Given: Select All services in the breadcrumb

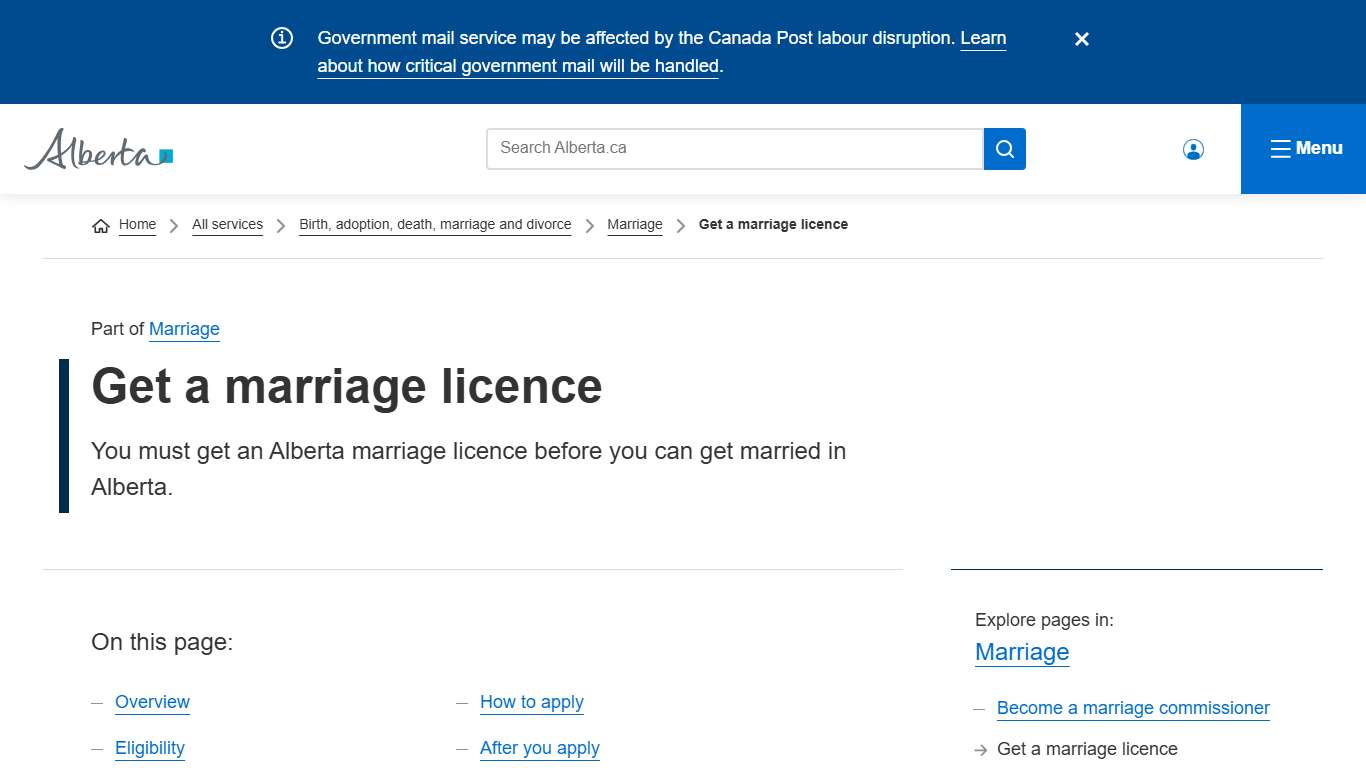Looking at the screenshot, I should 227,224.
